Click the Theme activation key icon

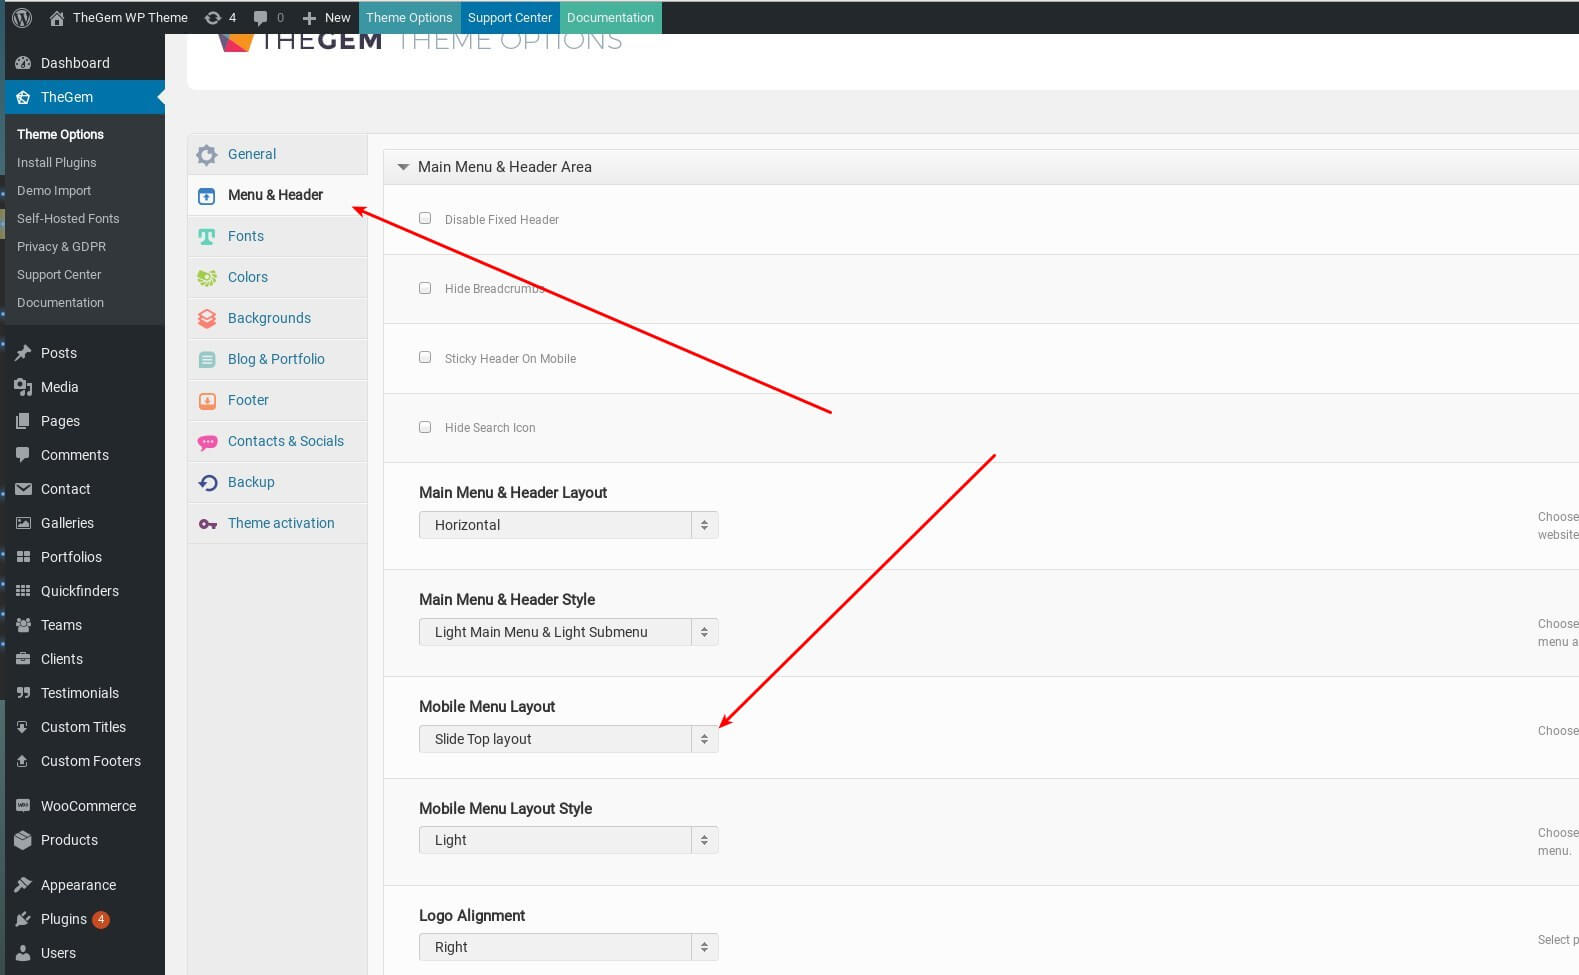pos(207,524)
